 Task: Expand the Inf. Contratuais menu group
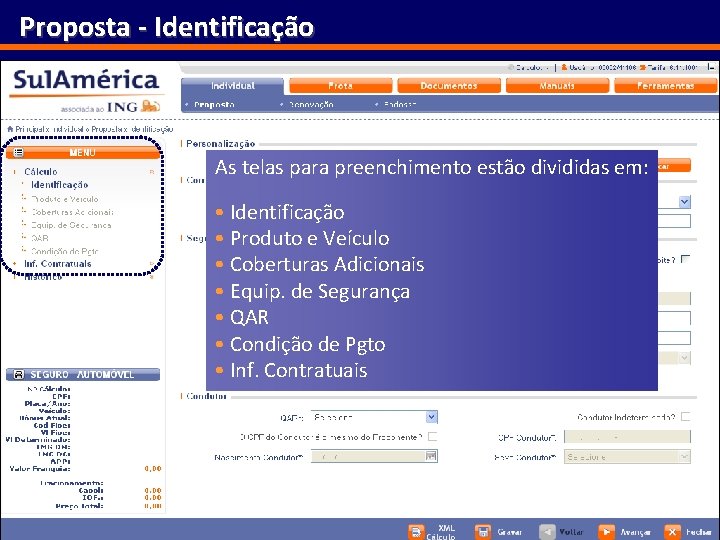click(58, 264)
